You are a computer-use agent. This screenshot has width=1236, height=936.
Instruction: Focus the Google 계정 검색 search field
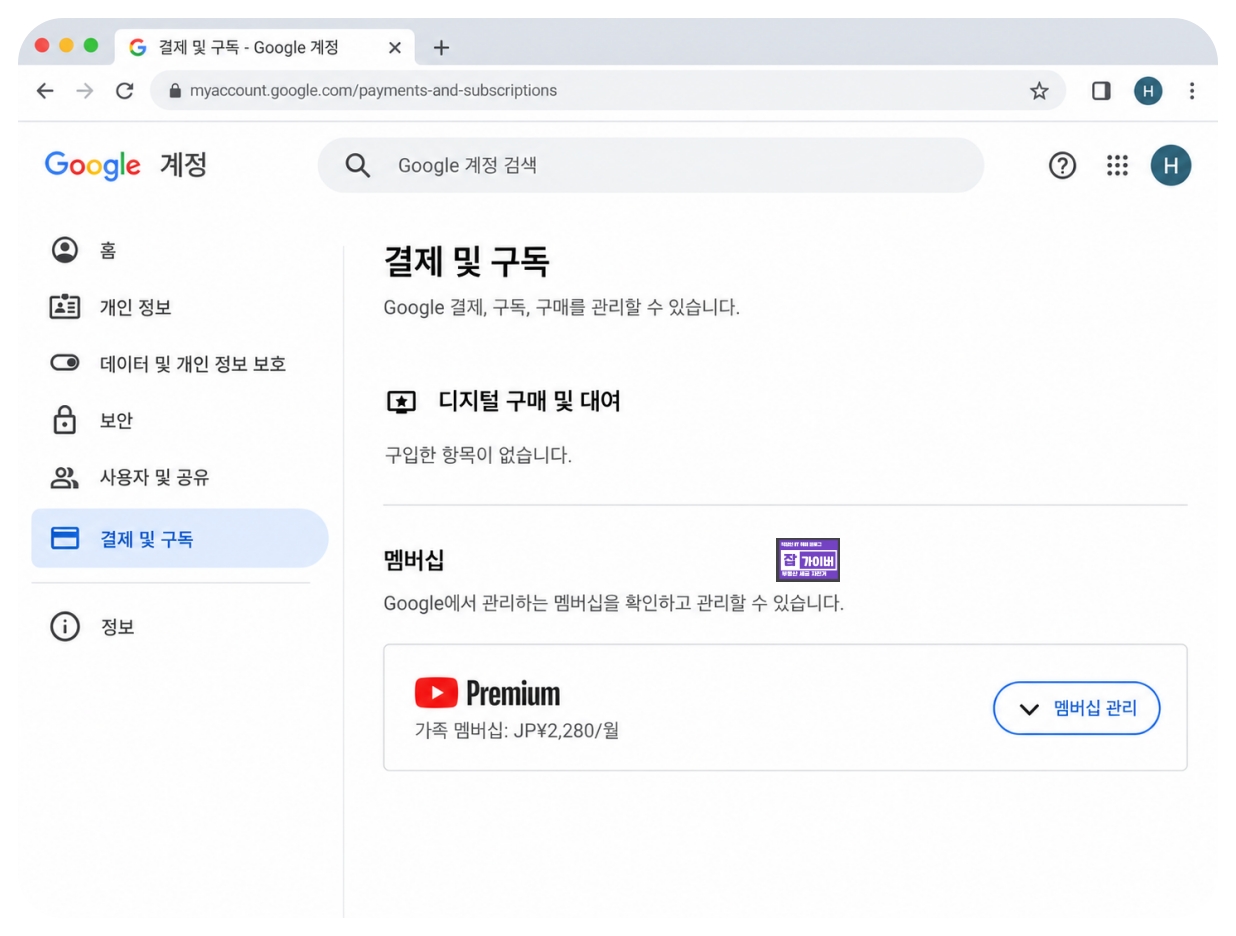click(x=650, y=165)
